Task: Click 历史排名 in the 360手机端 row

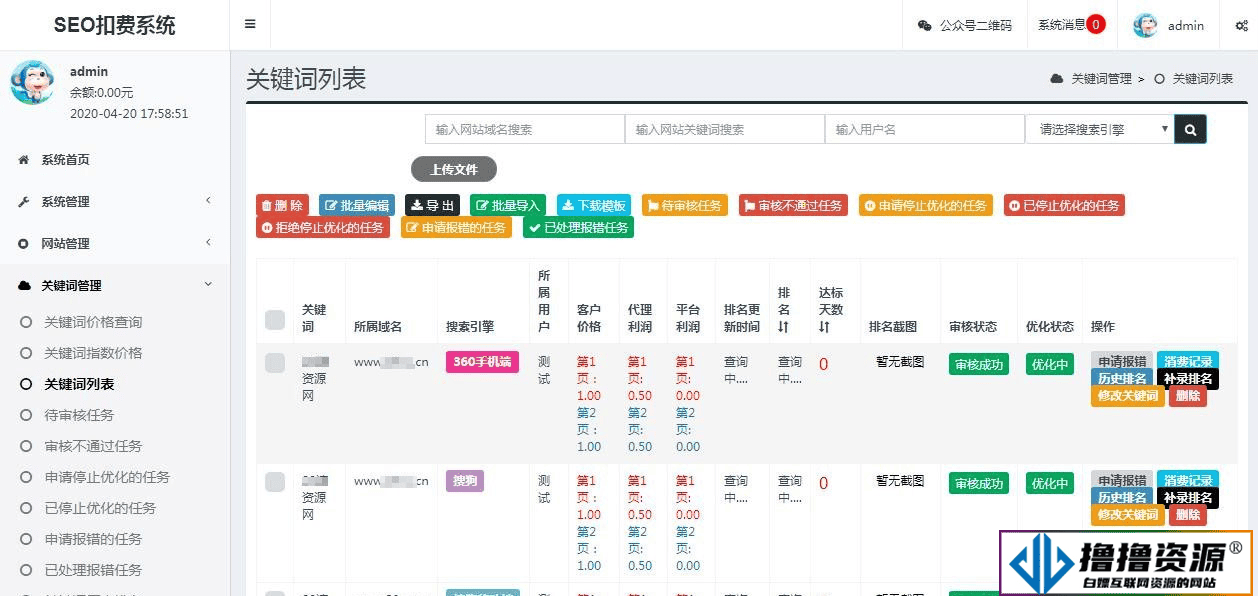Action: (1122, 378)
